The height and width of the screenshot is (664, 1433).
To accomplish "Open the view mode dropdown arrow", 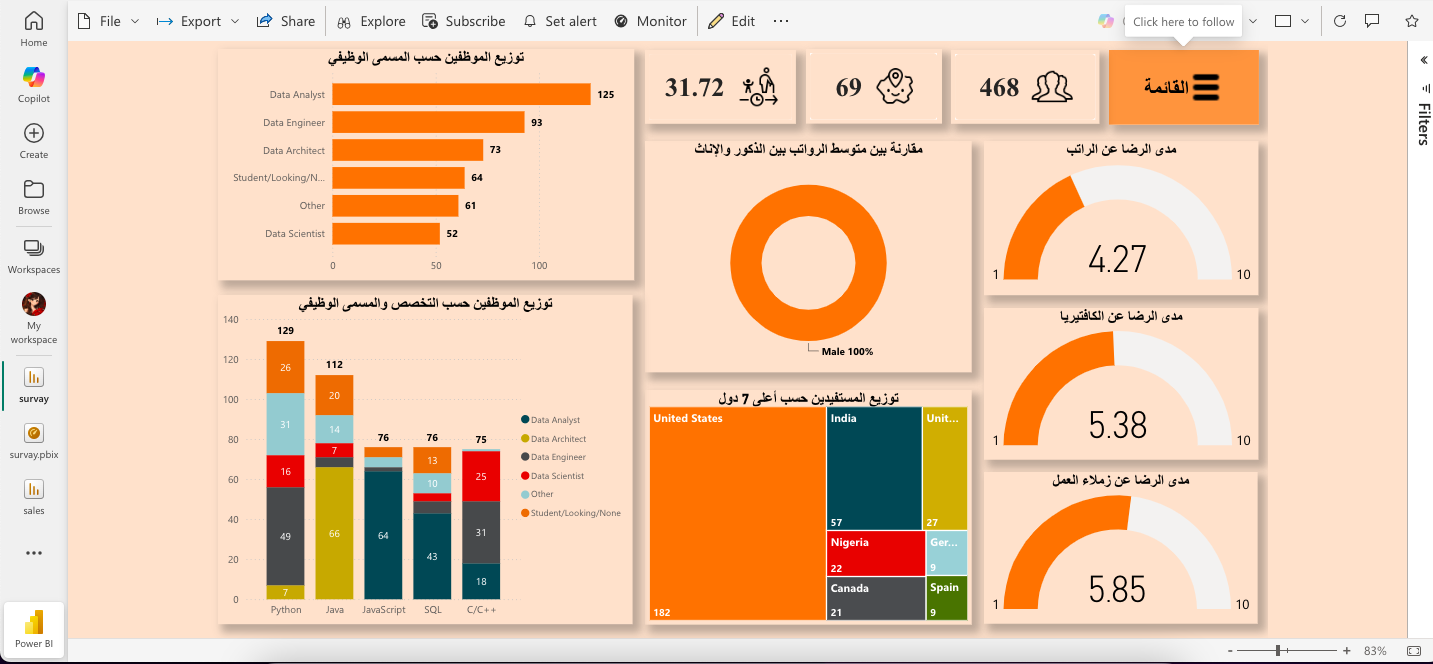I will point(1305,21).
